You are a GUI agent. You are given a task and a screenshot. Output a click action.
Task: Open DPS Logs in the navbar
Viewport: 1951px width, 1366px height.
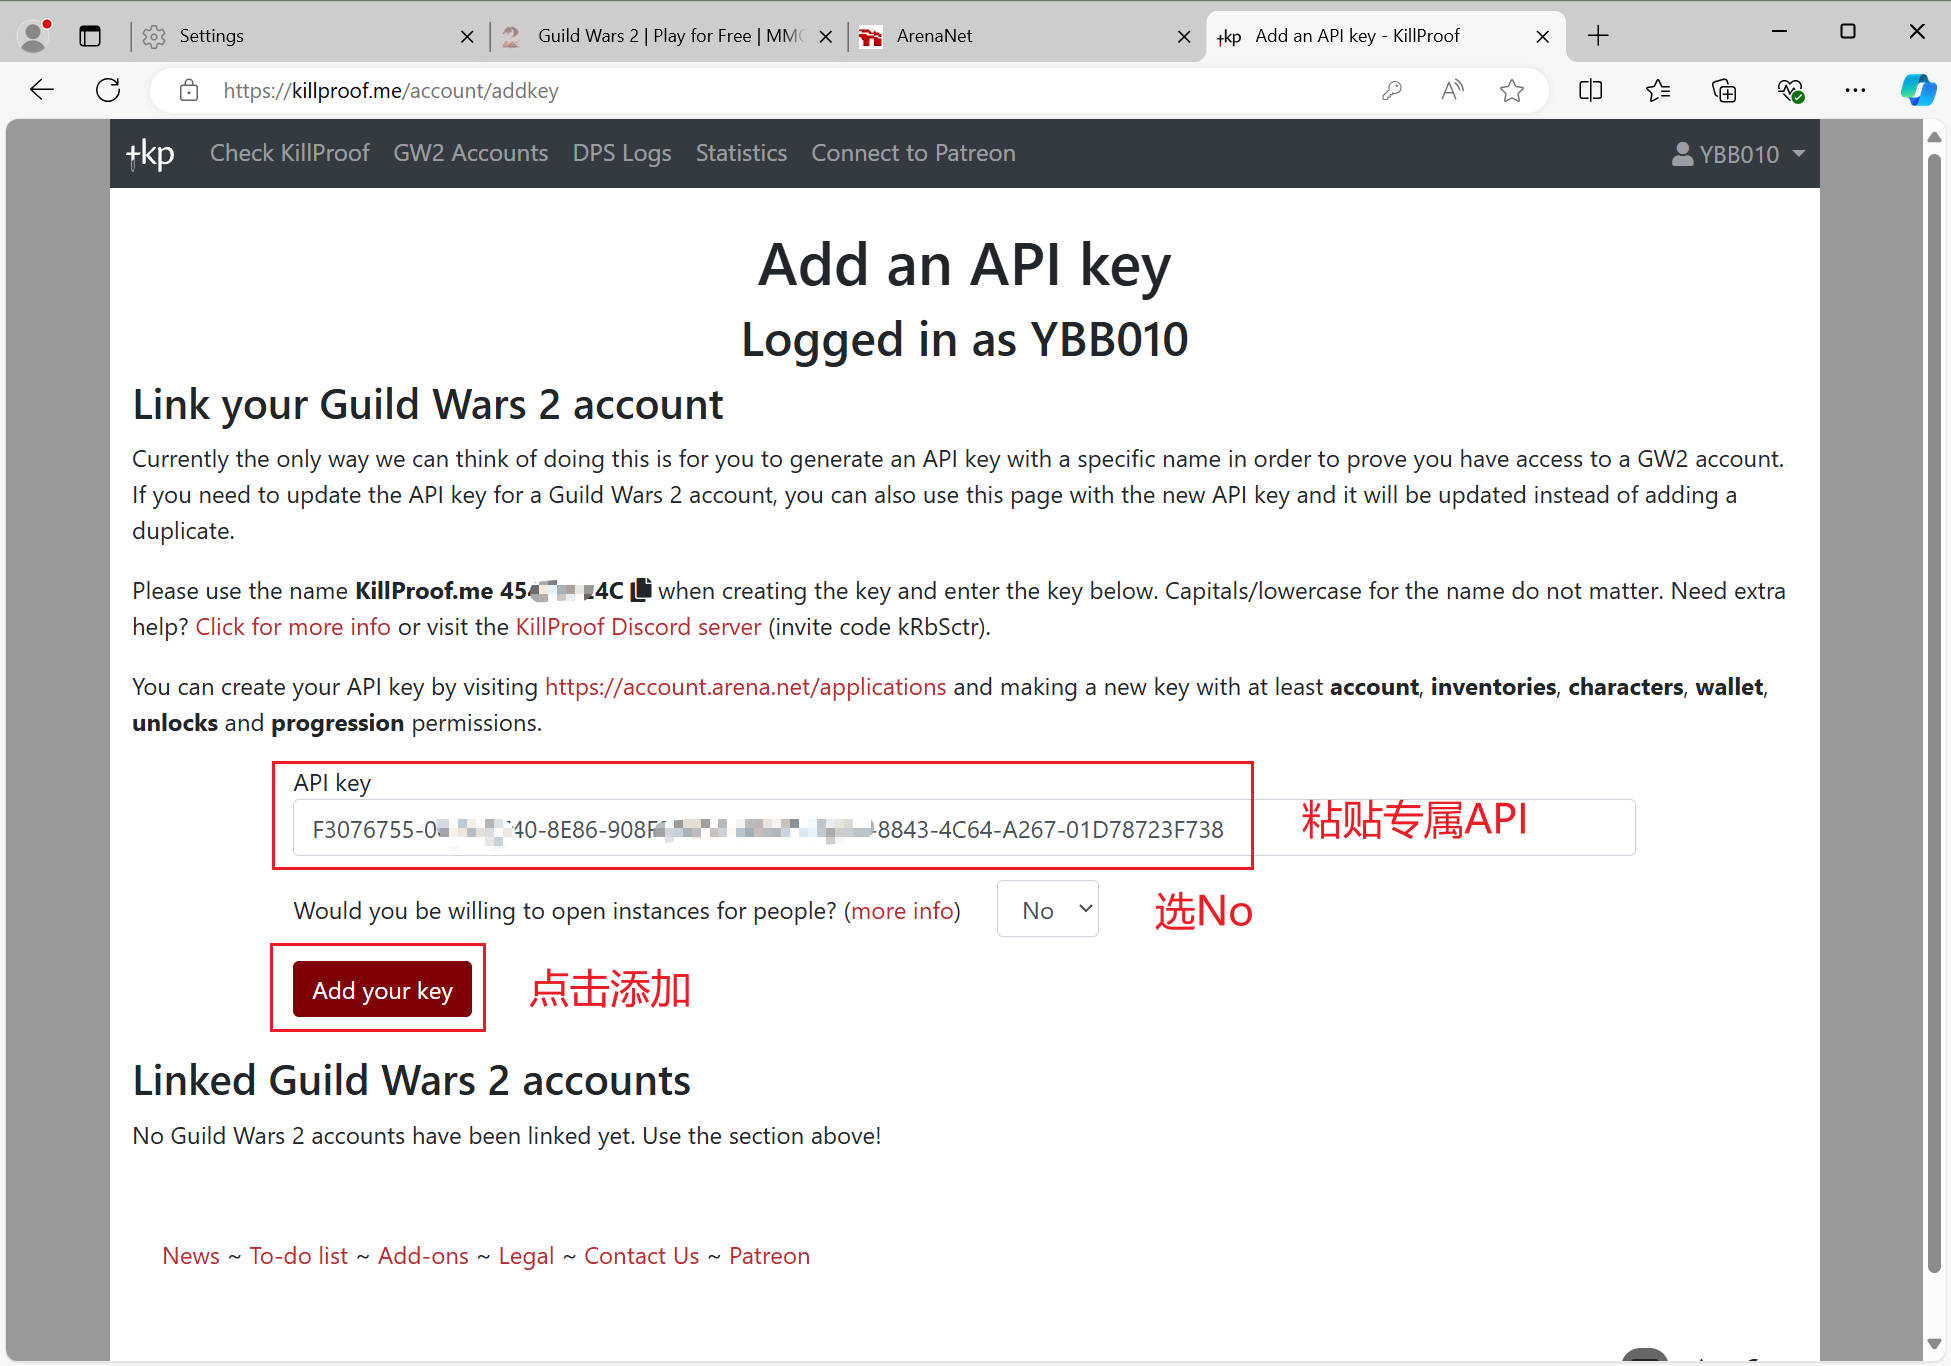(x=622, y=153)
